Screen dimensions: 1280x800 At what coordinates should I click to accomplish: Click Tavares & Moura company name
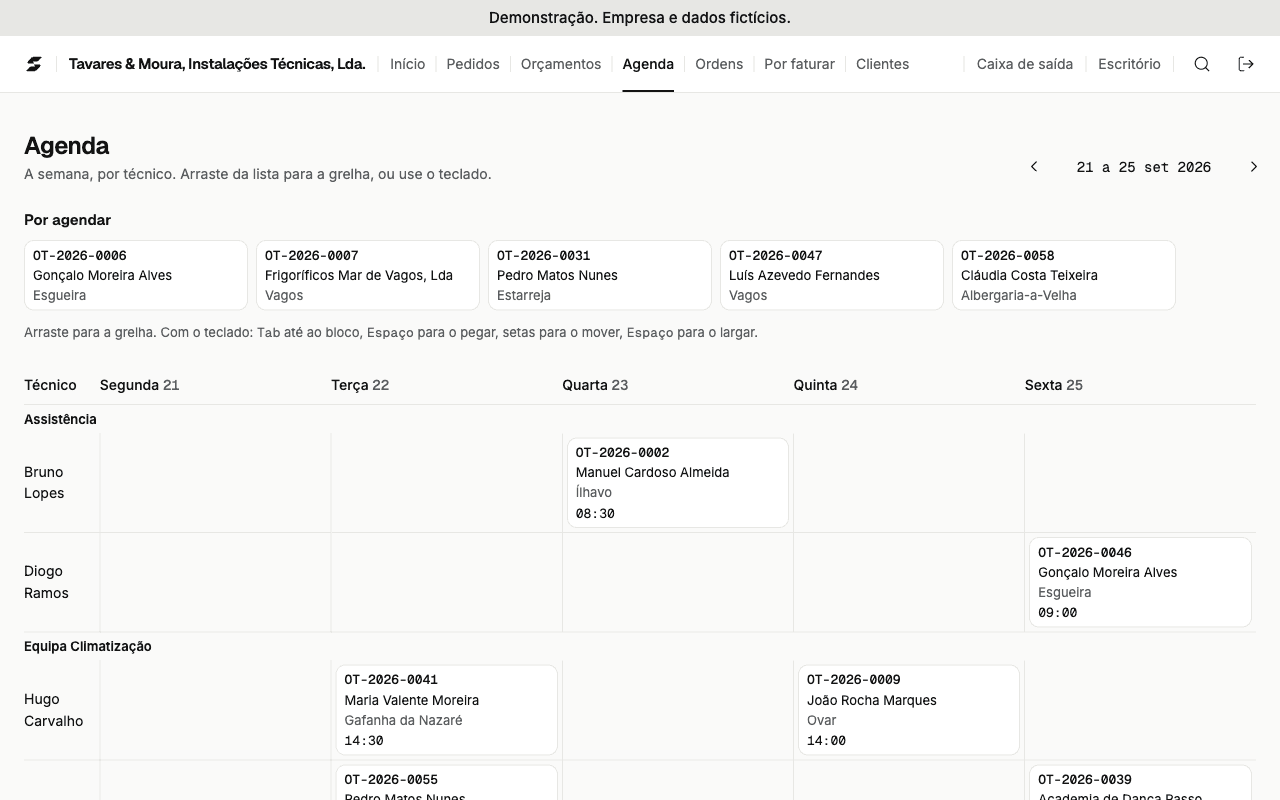pos(217,64)
